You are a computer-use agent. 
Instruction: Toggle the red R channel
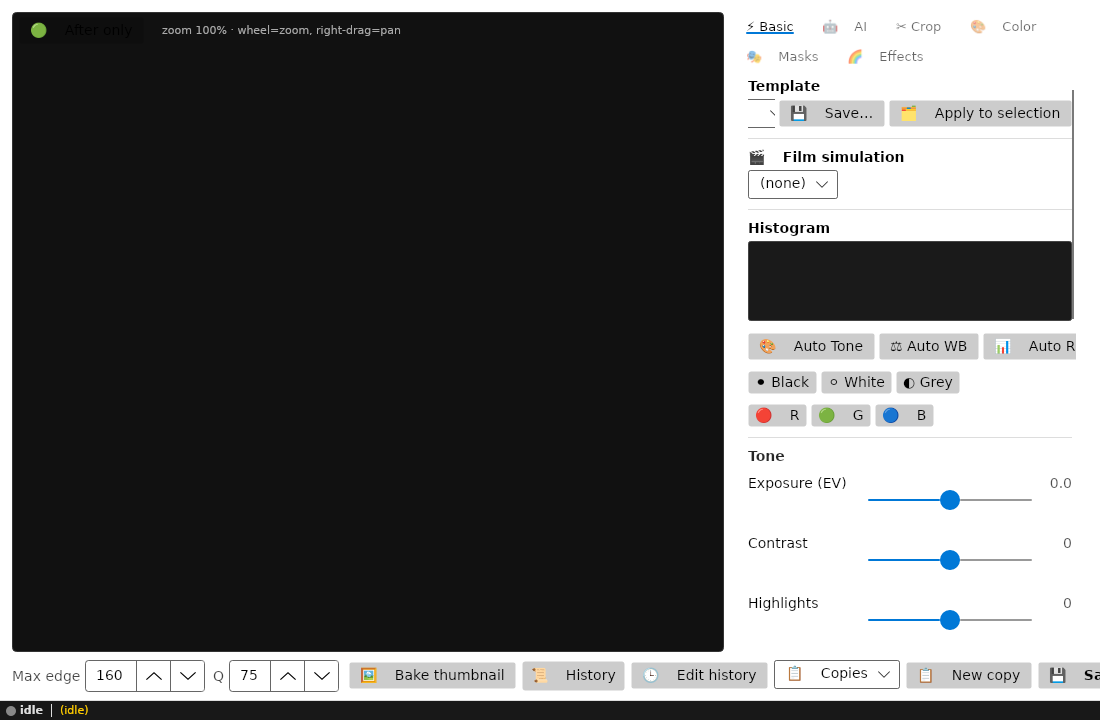(777, 415)
